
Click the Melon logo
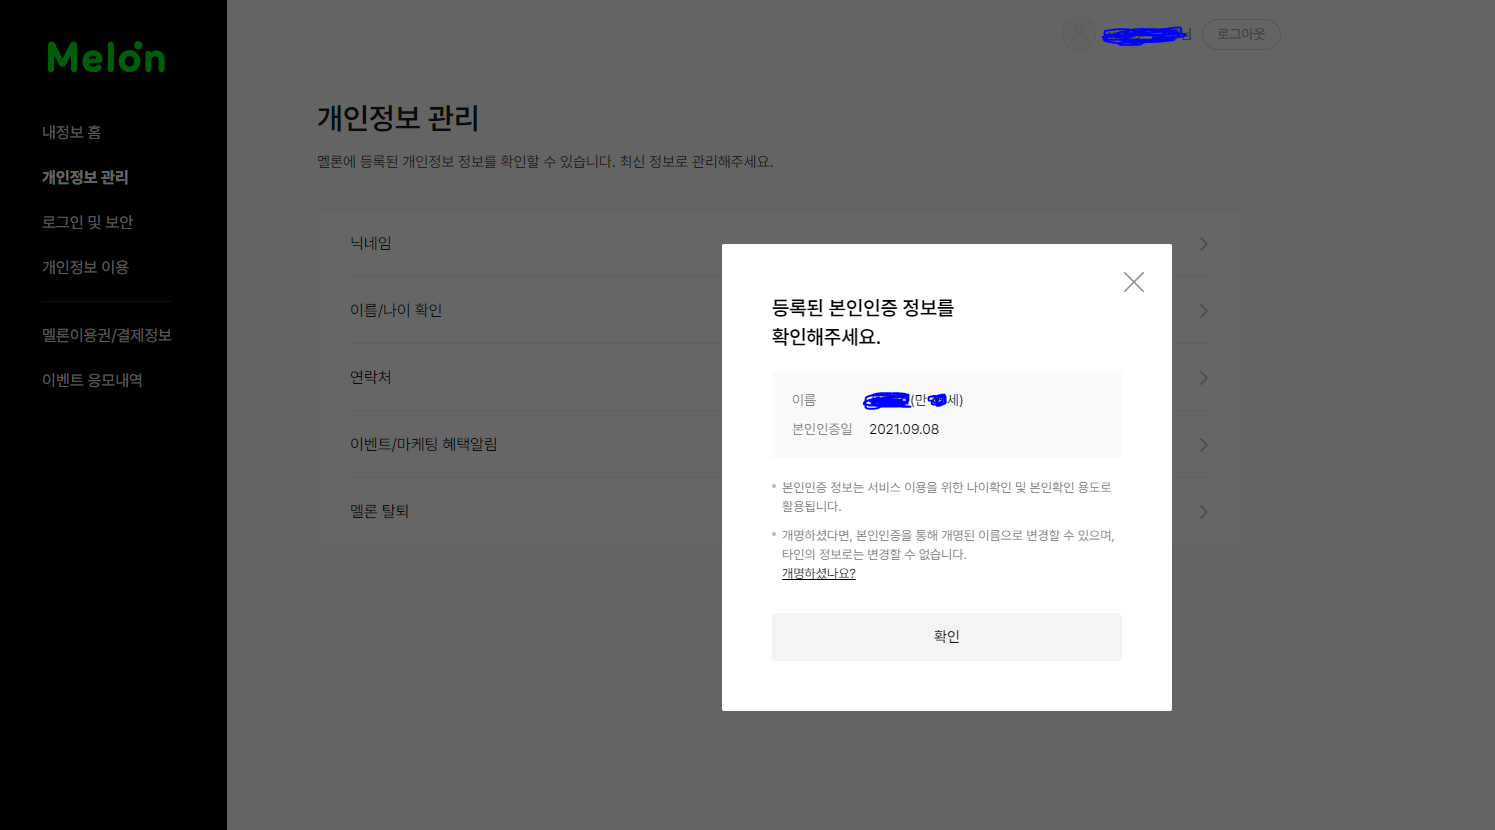click(105, 57)
